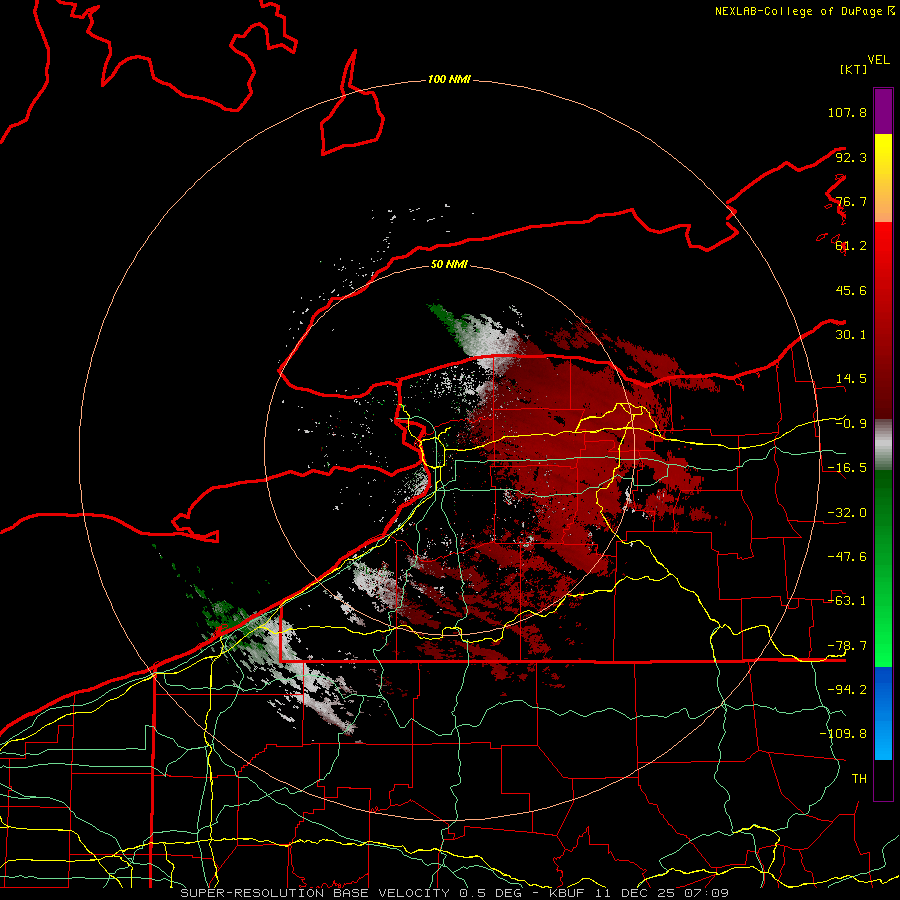Viewport: 900px width, 900px height.
Task: Click the -63.1 value on the velocity scale
Action: pos(847,601)
